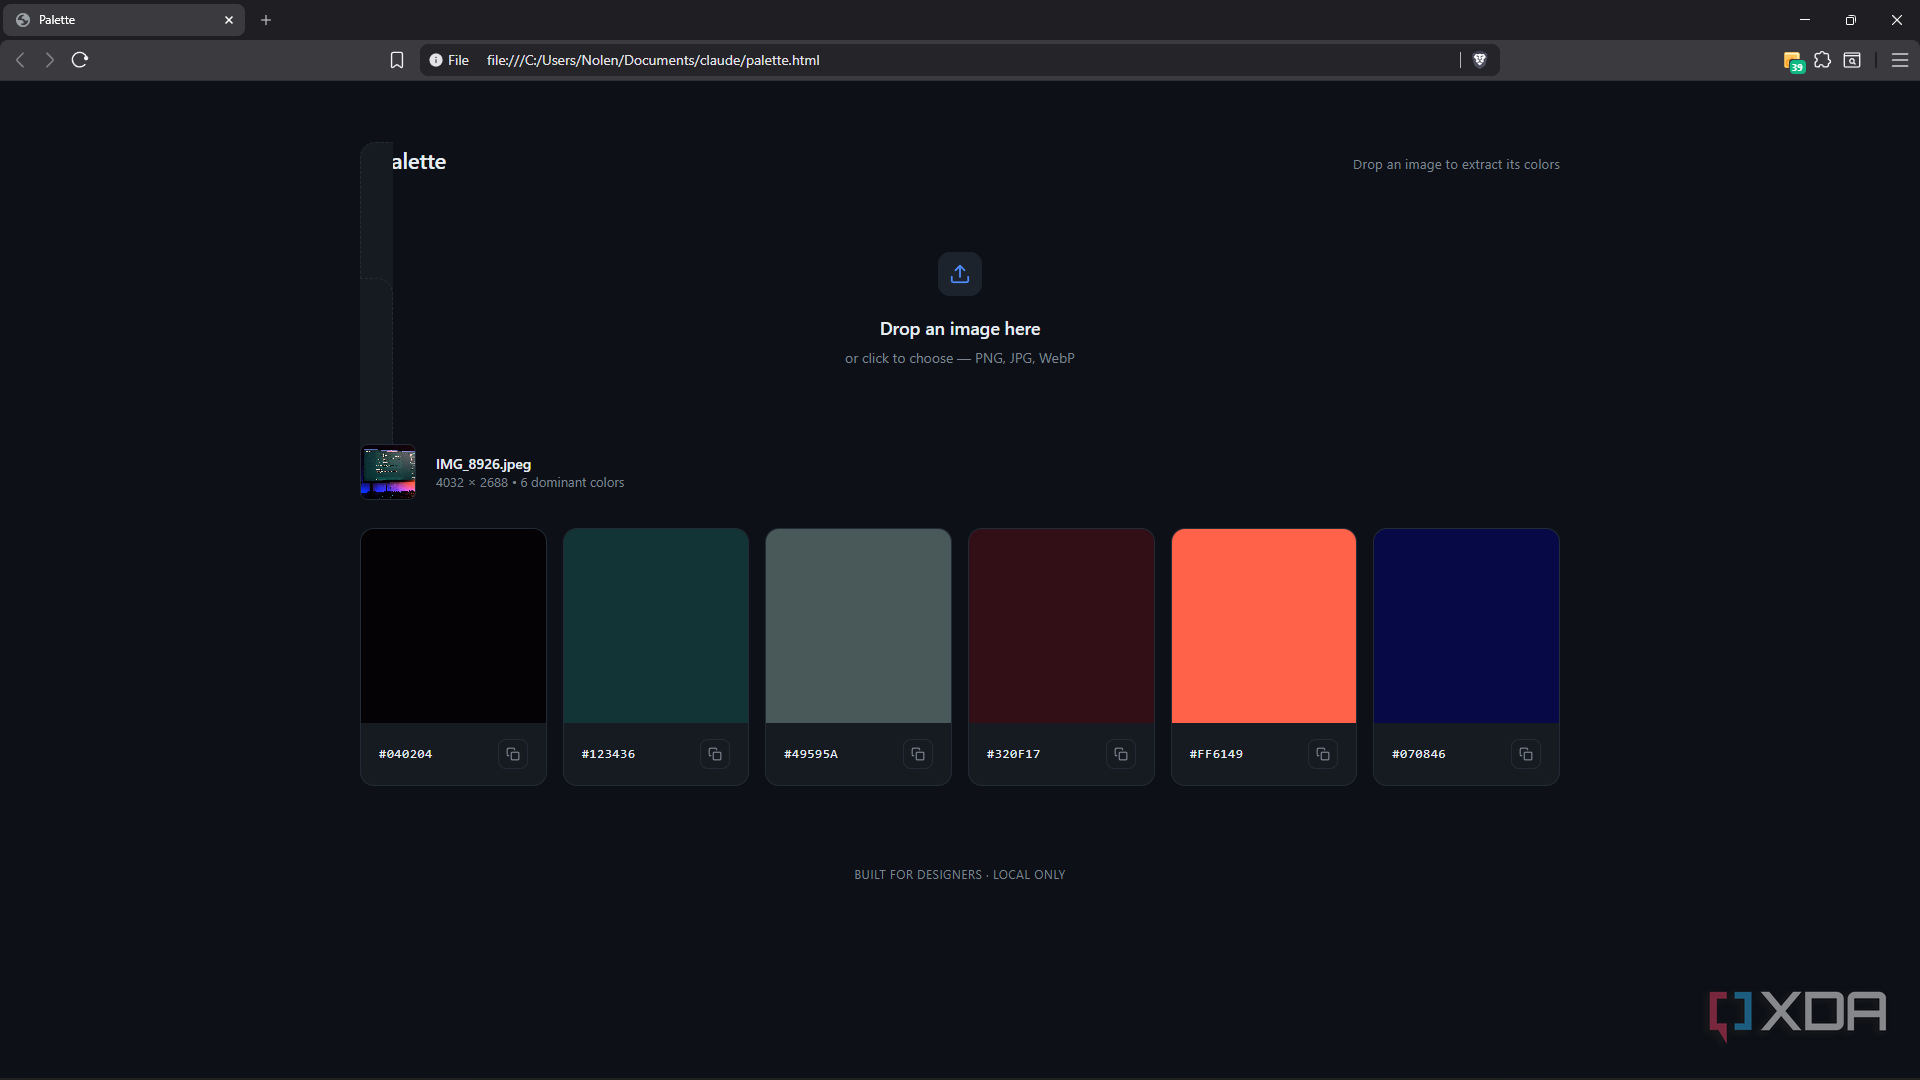
Task: Copy hex code #49595A
Action: click(918, 754)
